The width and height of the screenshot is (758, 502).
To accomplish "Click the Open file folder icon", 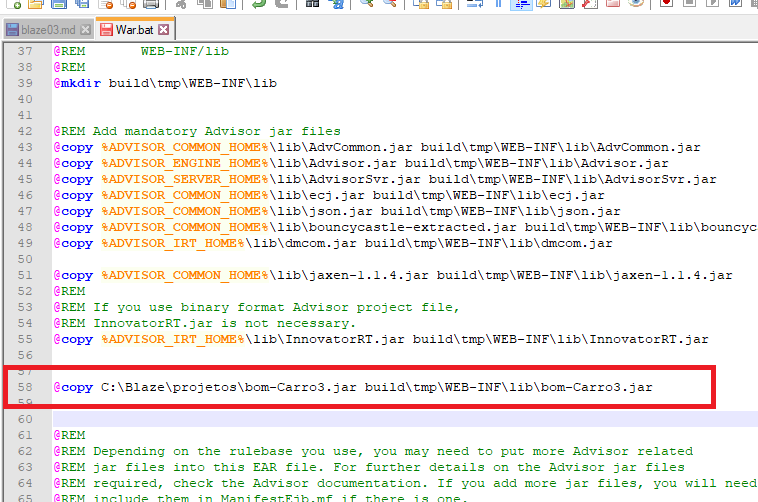I will tap(36, 4).
